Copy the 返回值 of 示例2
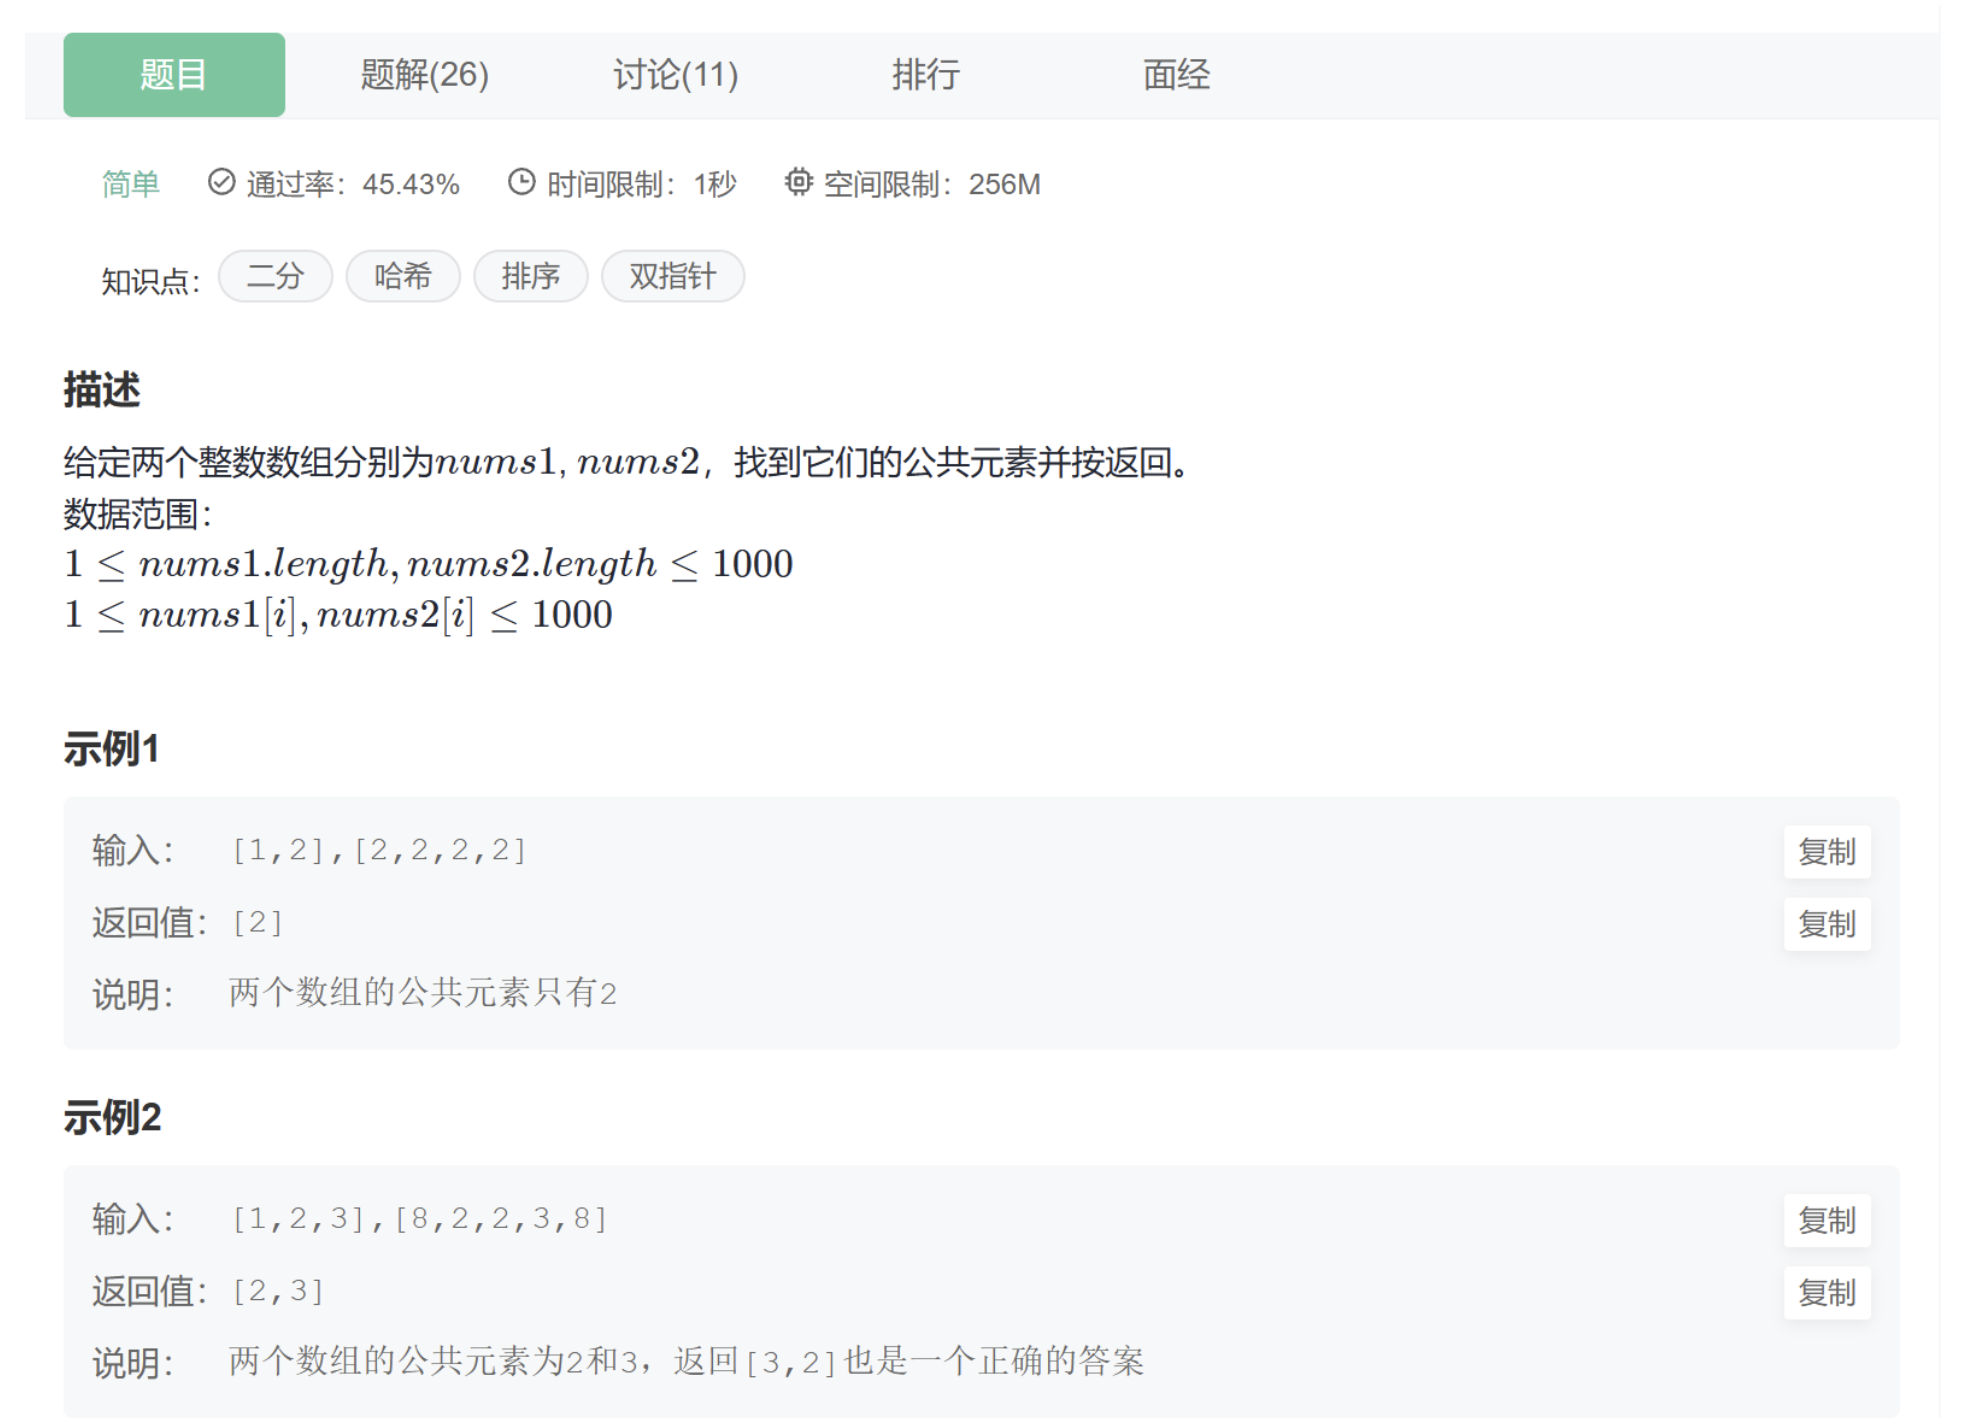The width and height of the screenshot is (1978, 1418). [1827, 1292]
